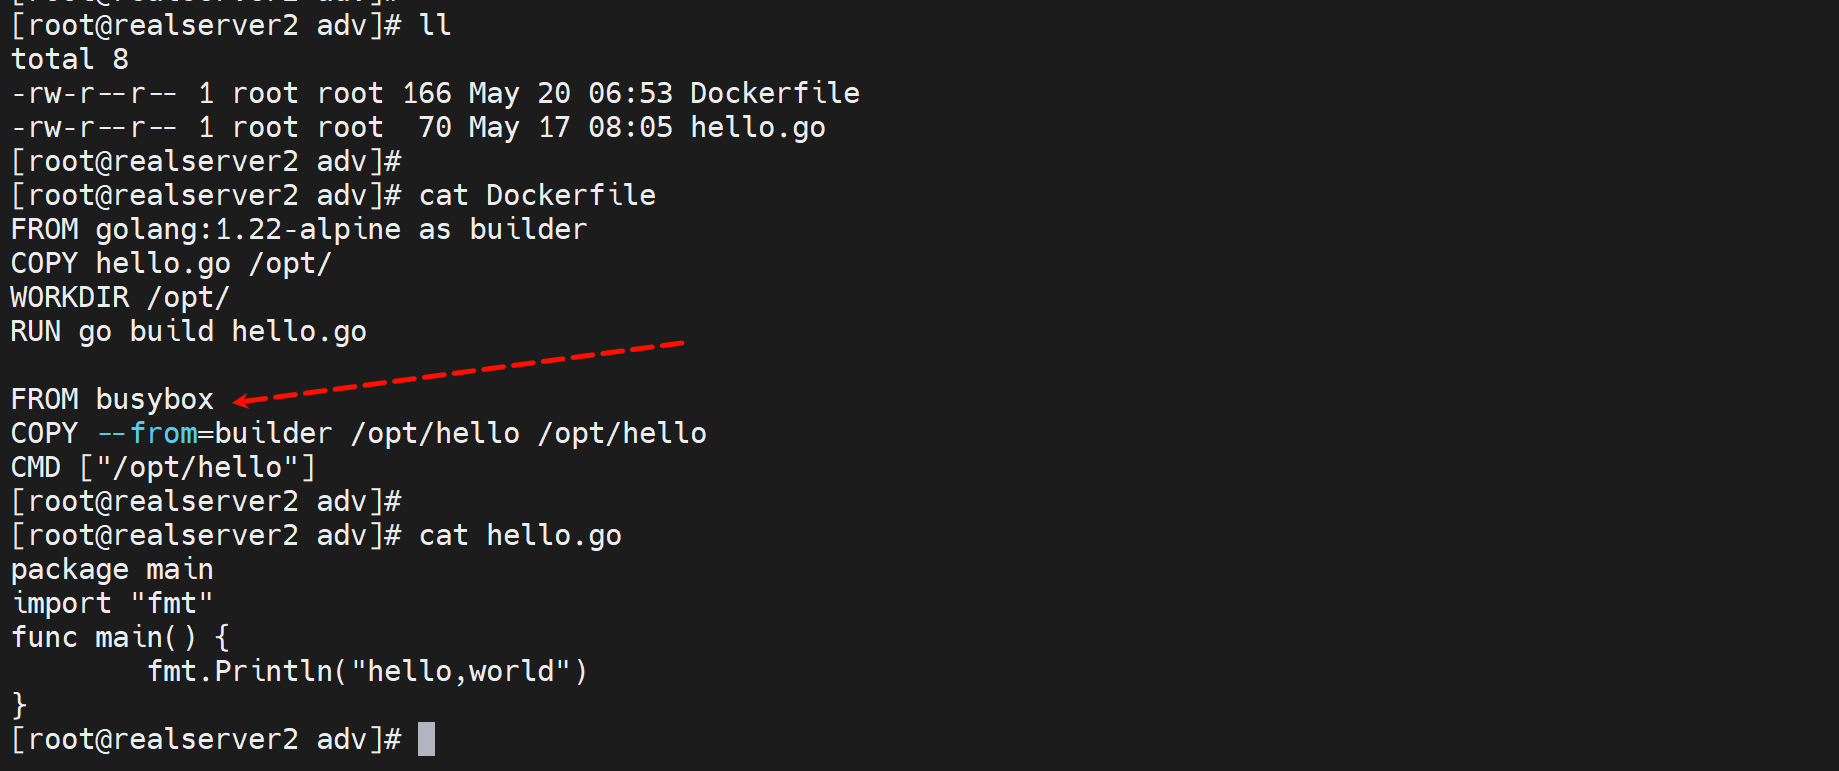Click the "ll" command on the first line
Image resolution: width=1839 pixels, height=771 pixels.
435,26
